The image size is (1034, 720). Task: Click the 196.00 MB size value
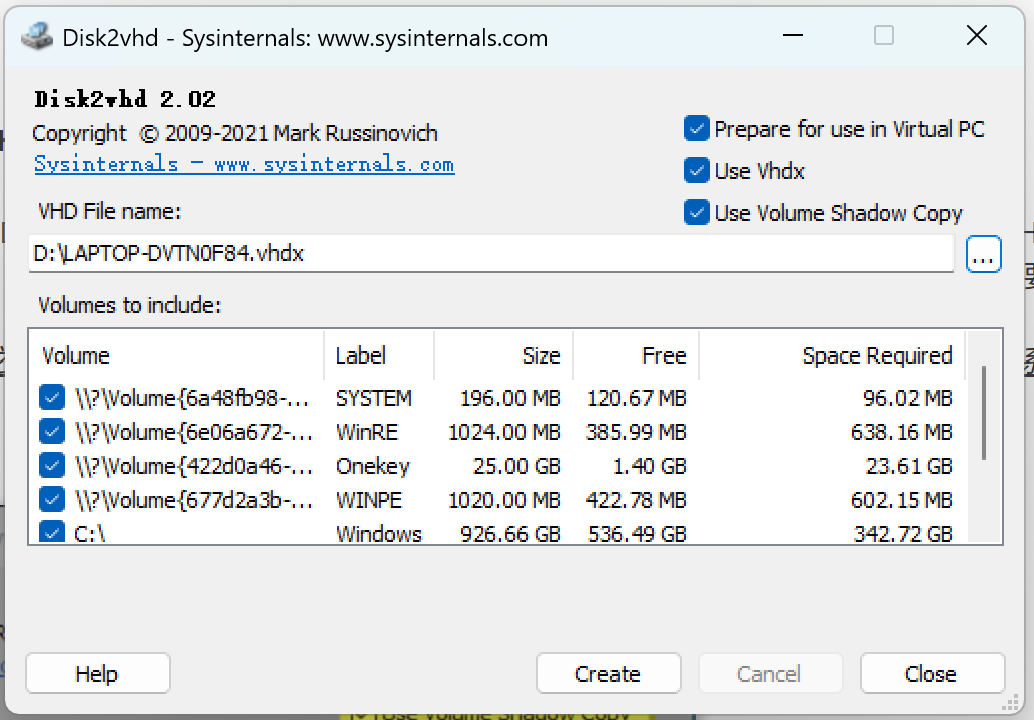click(x=510, y=398)
